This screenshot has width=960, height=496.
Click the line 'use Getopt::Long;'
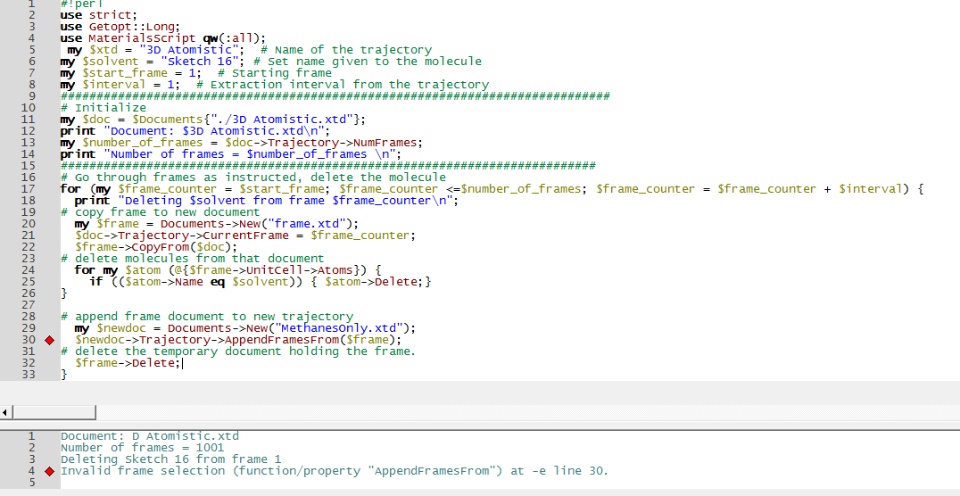pos(120,26)
